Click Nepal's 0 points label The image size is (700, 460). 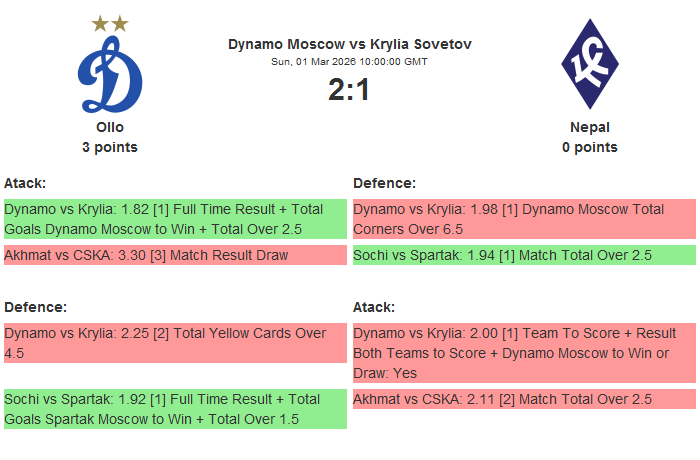click(589, 147)
